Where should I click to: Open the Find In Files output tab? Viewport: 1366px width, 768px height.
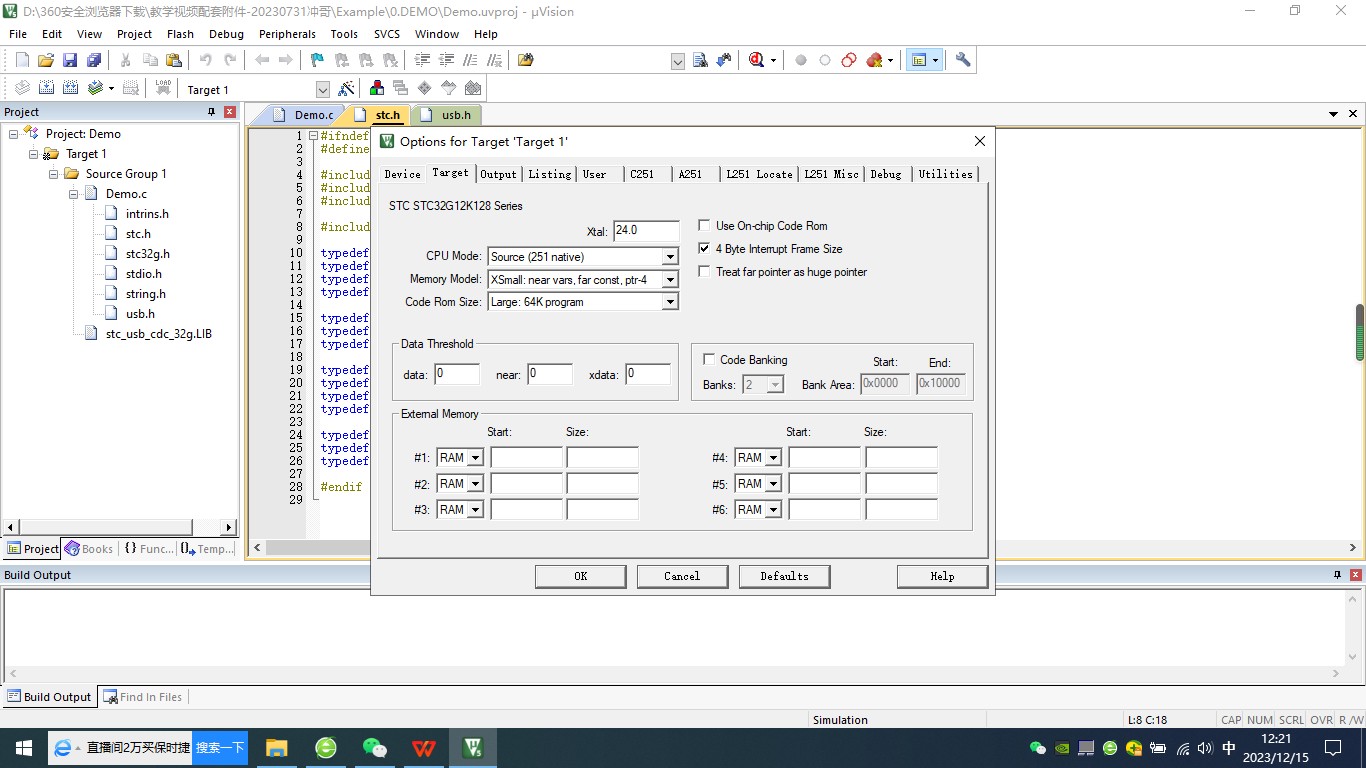[143, 697]
